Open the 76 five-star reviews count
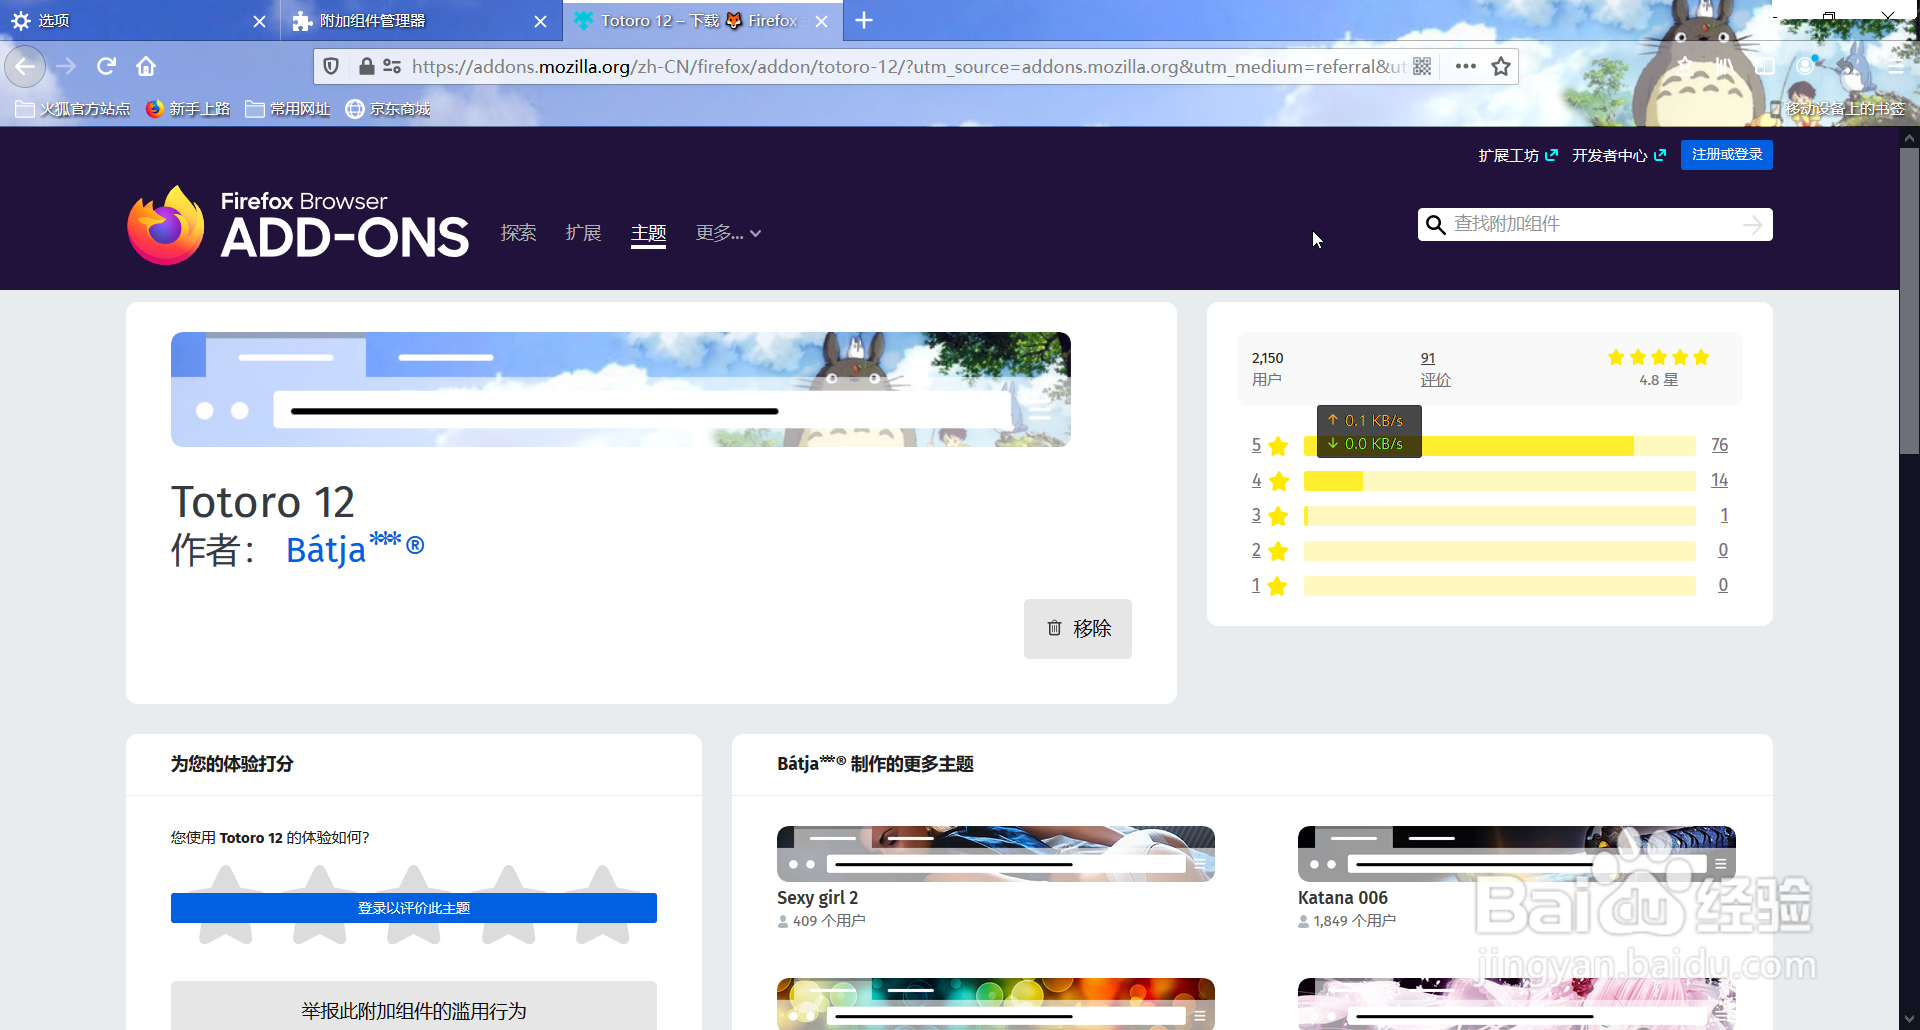Screen dimensions: 1920x1030 click(1719, 445)
